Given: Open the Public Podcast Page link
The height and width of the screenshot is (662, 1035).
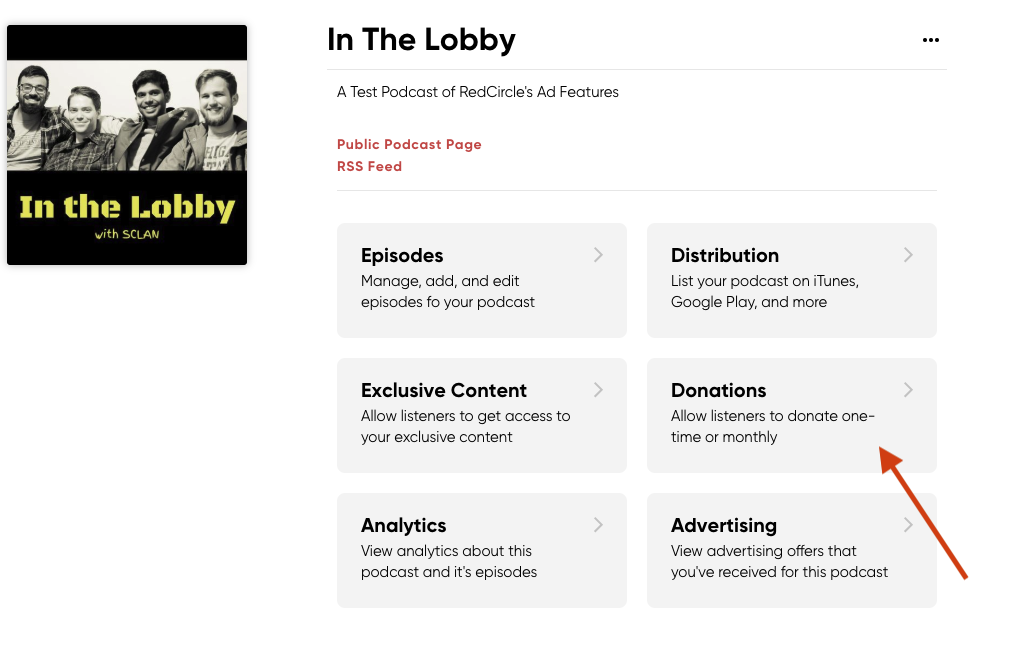Looking at the screenshot, I should tap(409, 145).
